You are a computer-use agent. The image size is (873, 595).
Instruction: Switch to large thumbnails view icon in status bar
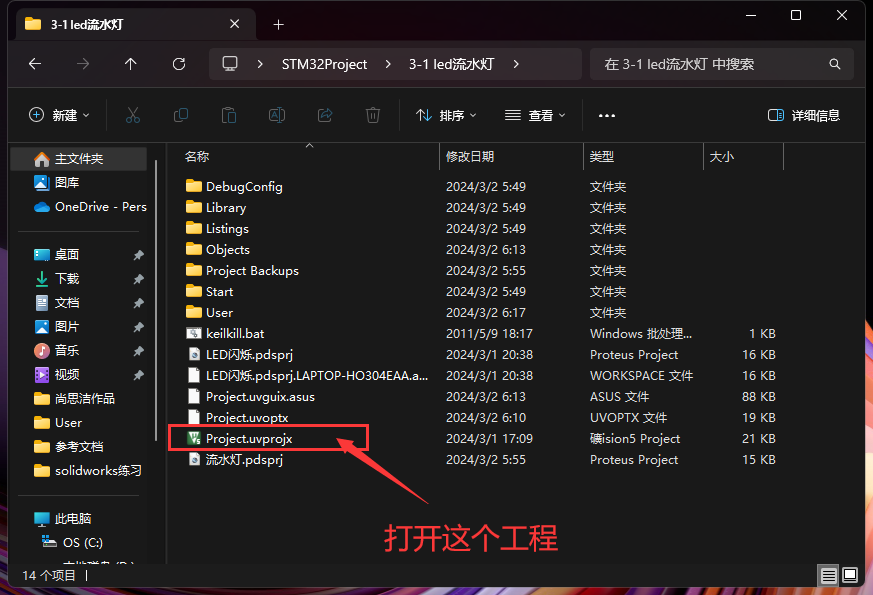(850, 575)
